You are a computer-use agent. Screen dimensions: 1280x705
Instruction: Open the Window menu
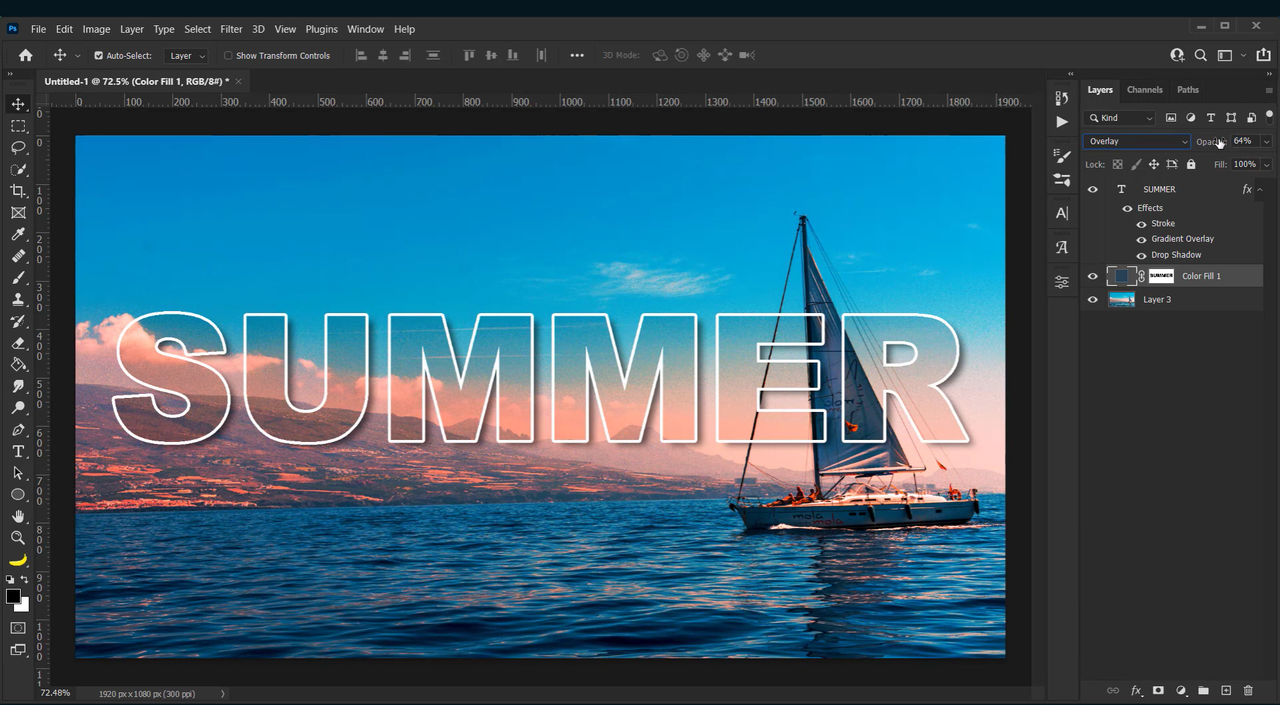[365, 29]
